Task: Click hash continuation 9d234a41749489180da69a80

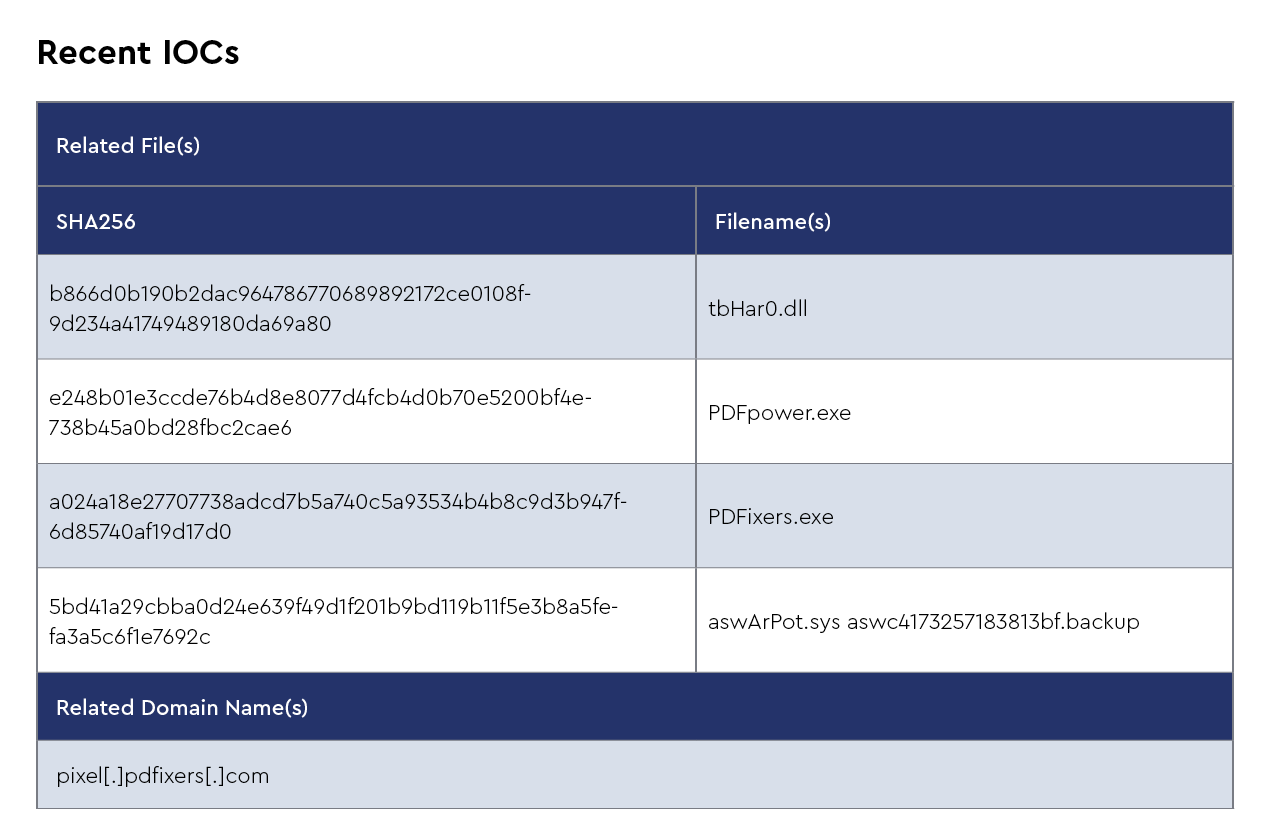Action: click(190, 324)
